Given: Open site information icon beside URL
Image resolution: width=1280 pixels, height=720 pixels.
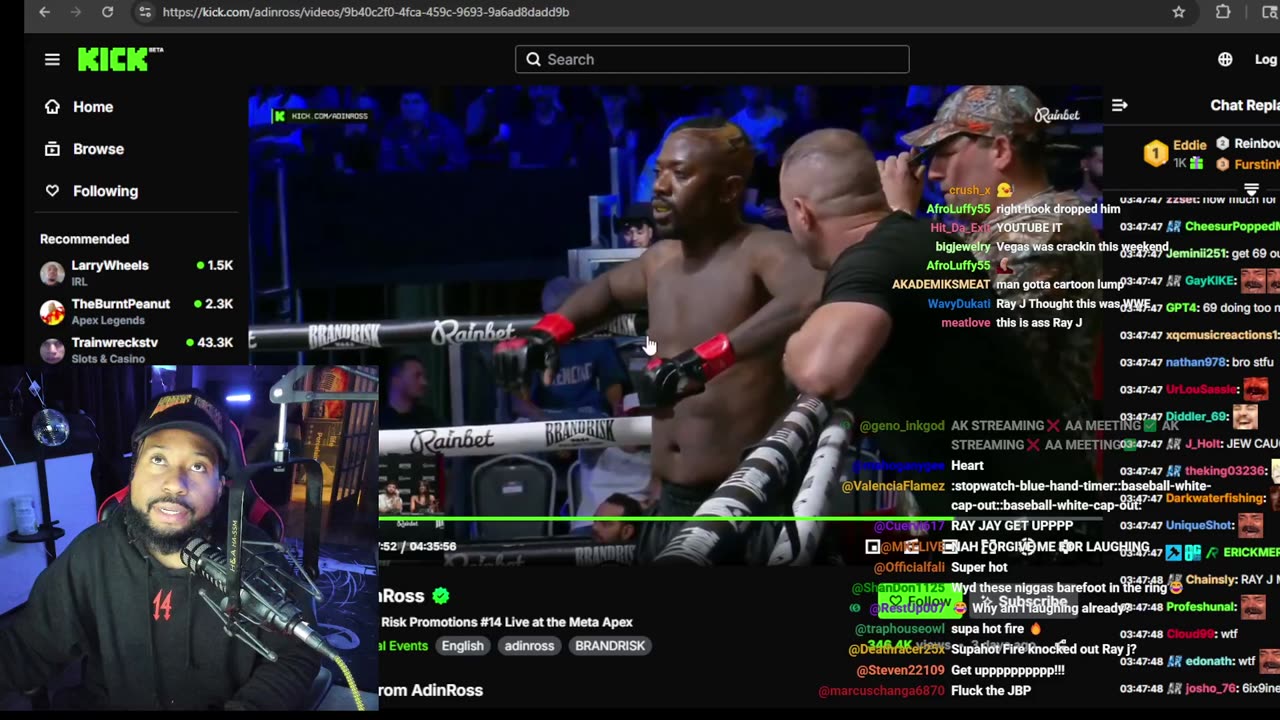Looking at the screenshot, I should [x=145, y=12].
